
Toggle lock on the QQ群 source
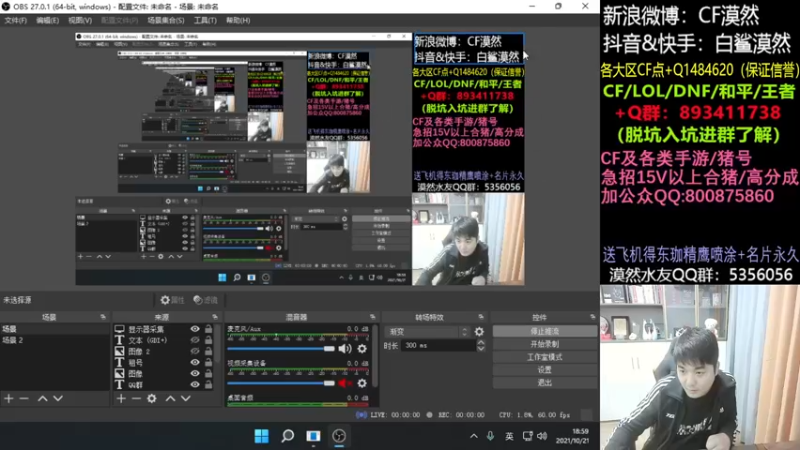pos(209,385)
